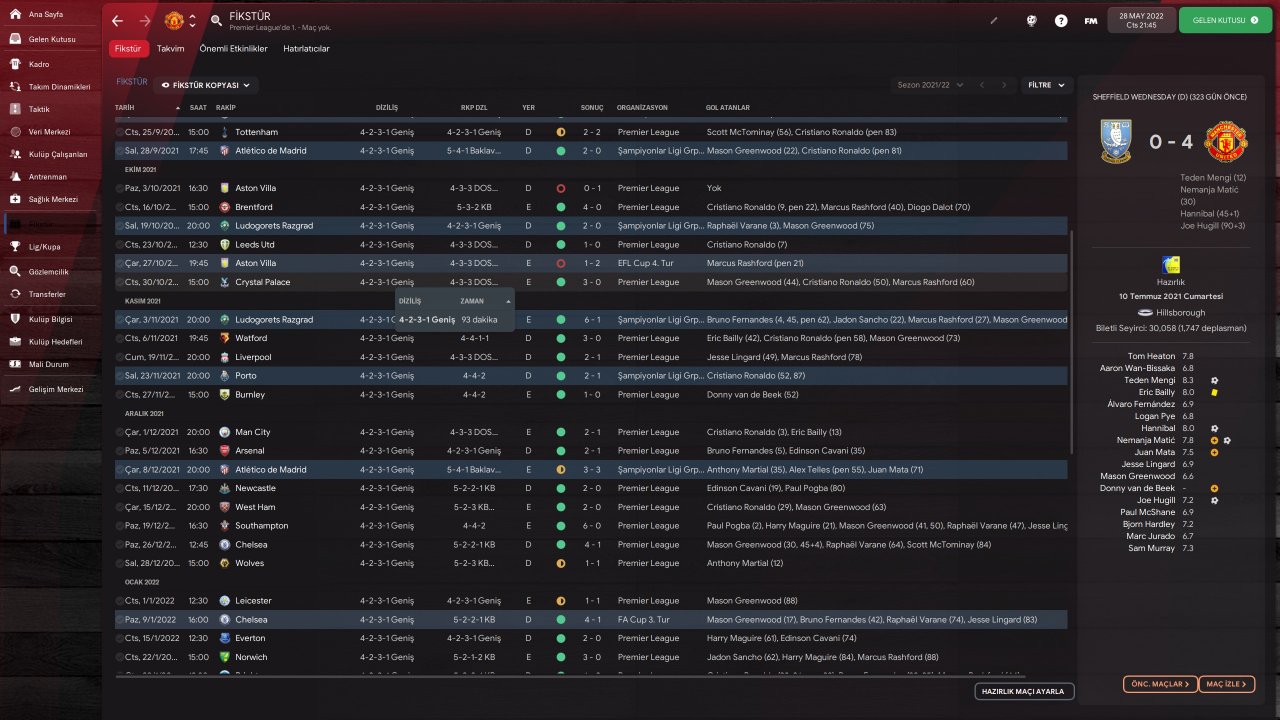The width and height of the screenshot is (1280, 720).
Task: Click the Önc. Maçlar button
Action: (1161, 684)
